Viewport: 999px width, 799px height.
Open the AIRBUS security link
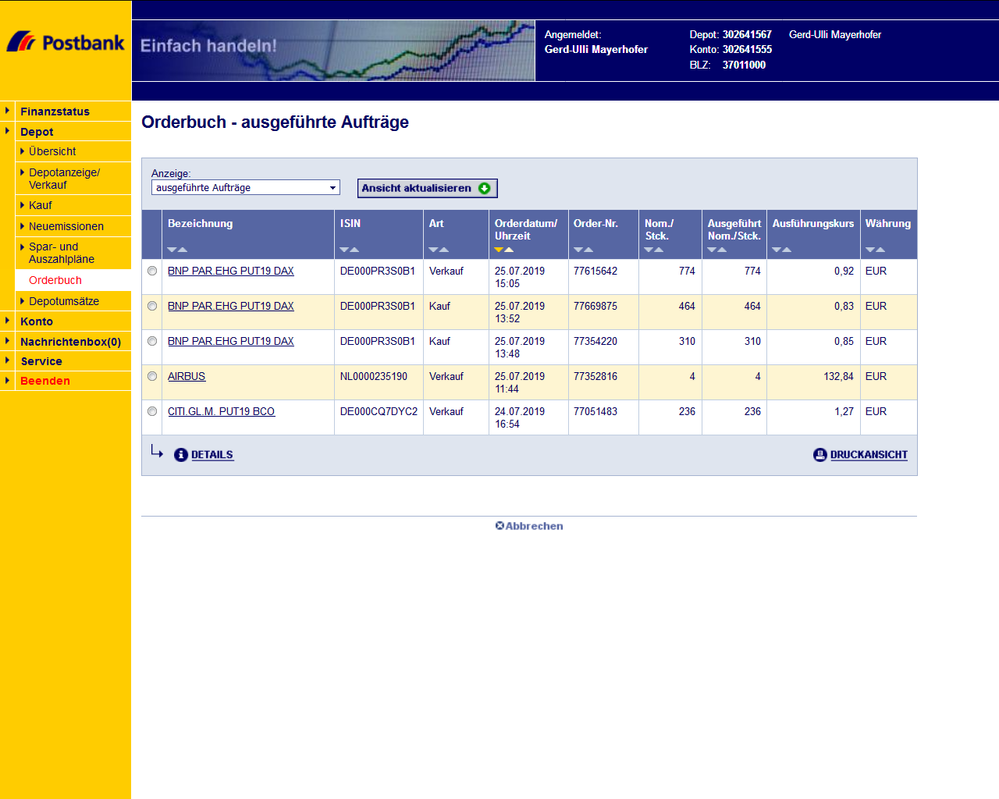[x=186, y=376]
